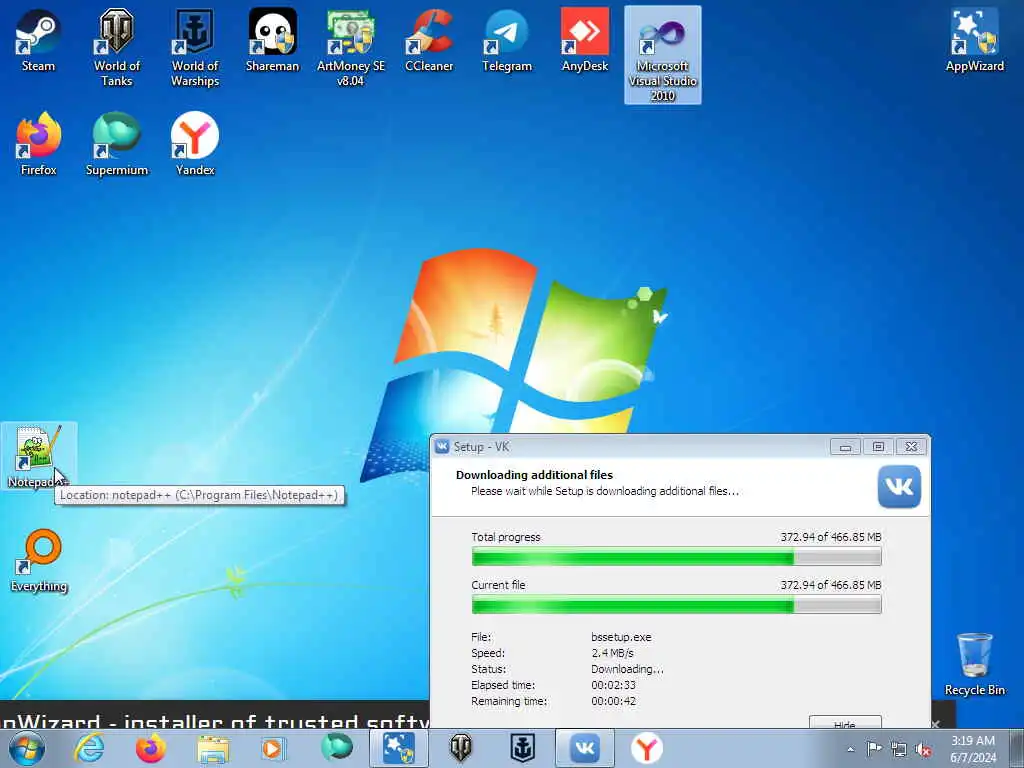Switch to VK Setup taskbar button
The height and width of the screenshot is (768, 1024).
[584, 748]
